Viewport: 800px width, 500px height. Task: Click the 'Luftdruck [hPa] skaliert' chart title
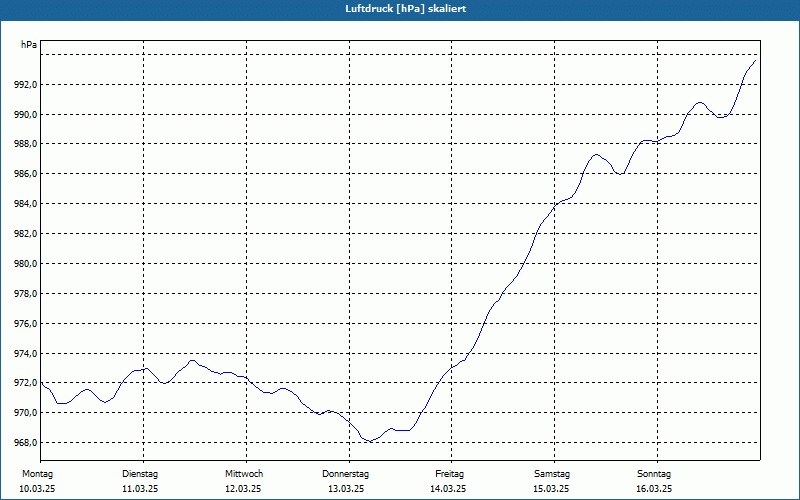click(406, 9)
